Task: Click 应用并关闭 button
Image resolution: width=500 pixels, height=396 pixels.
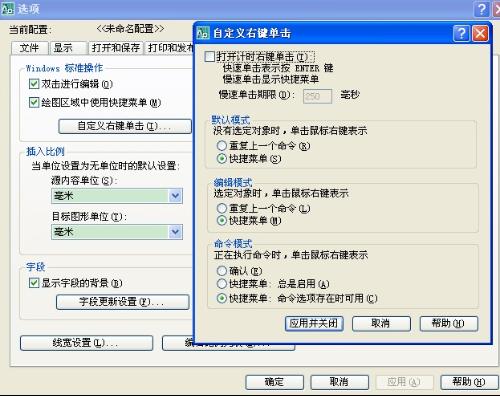Action: 314,323
